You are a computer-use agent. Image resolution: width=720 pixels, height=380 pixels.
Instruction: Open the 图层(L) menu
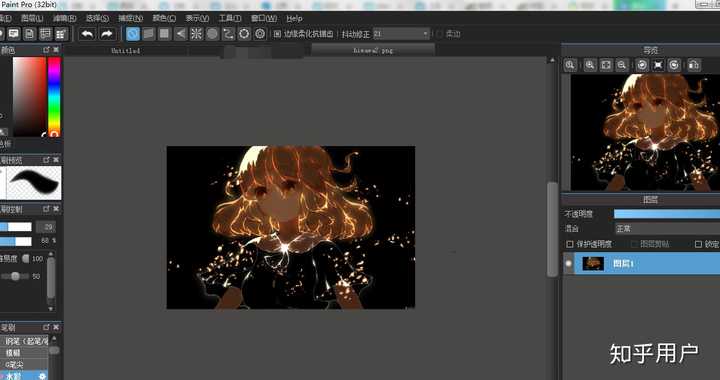(x=32, y=18)
